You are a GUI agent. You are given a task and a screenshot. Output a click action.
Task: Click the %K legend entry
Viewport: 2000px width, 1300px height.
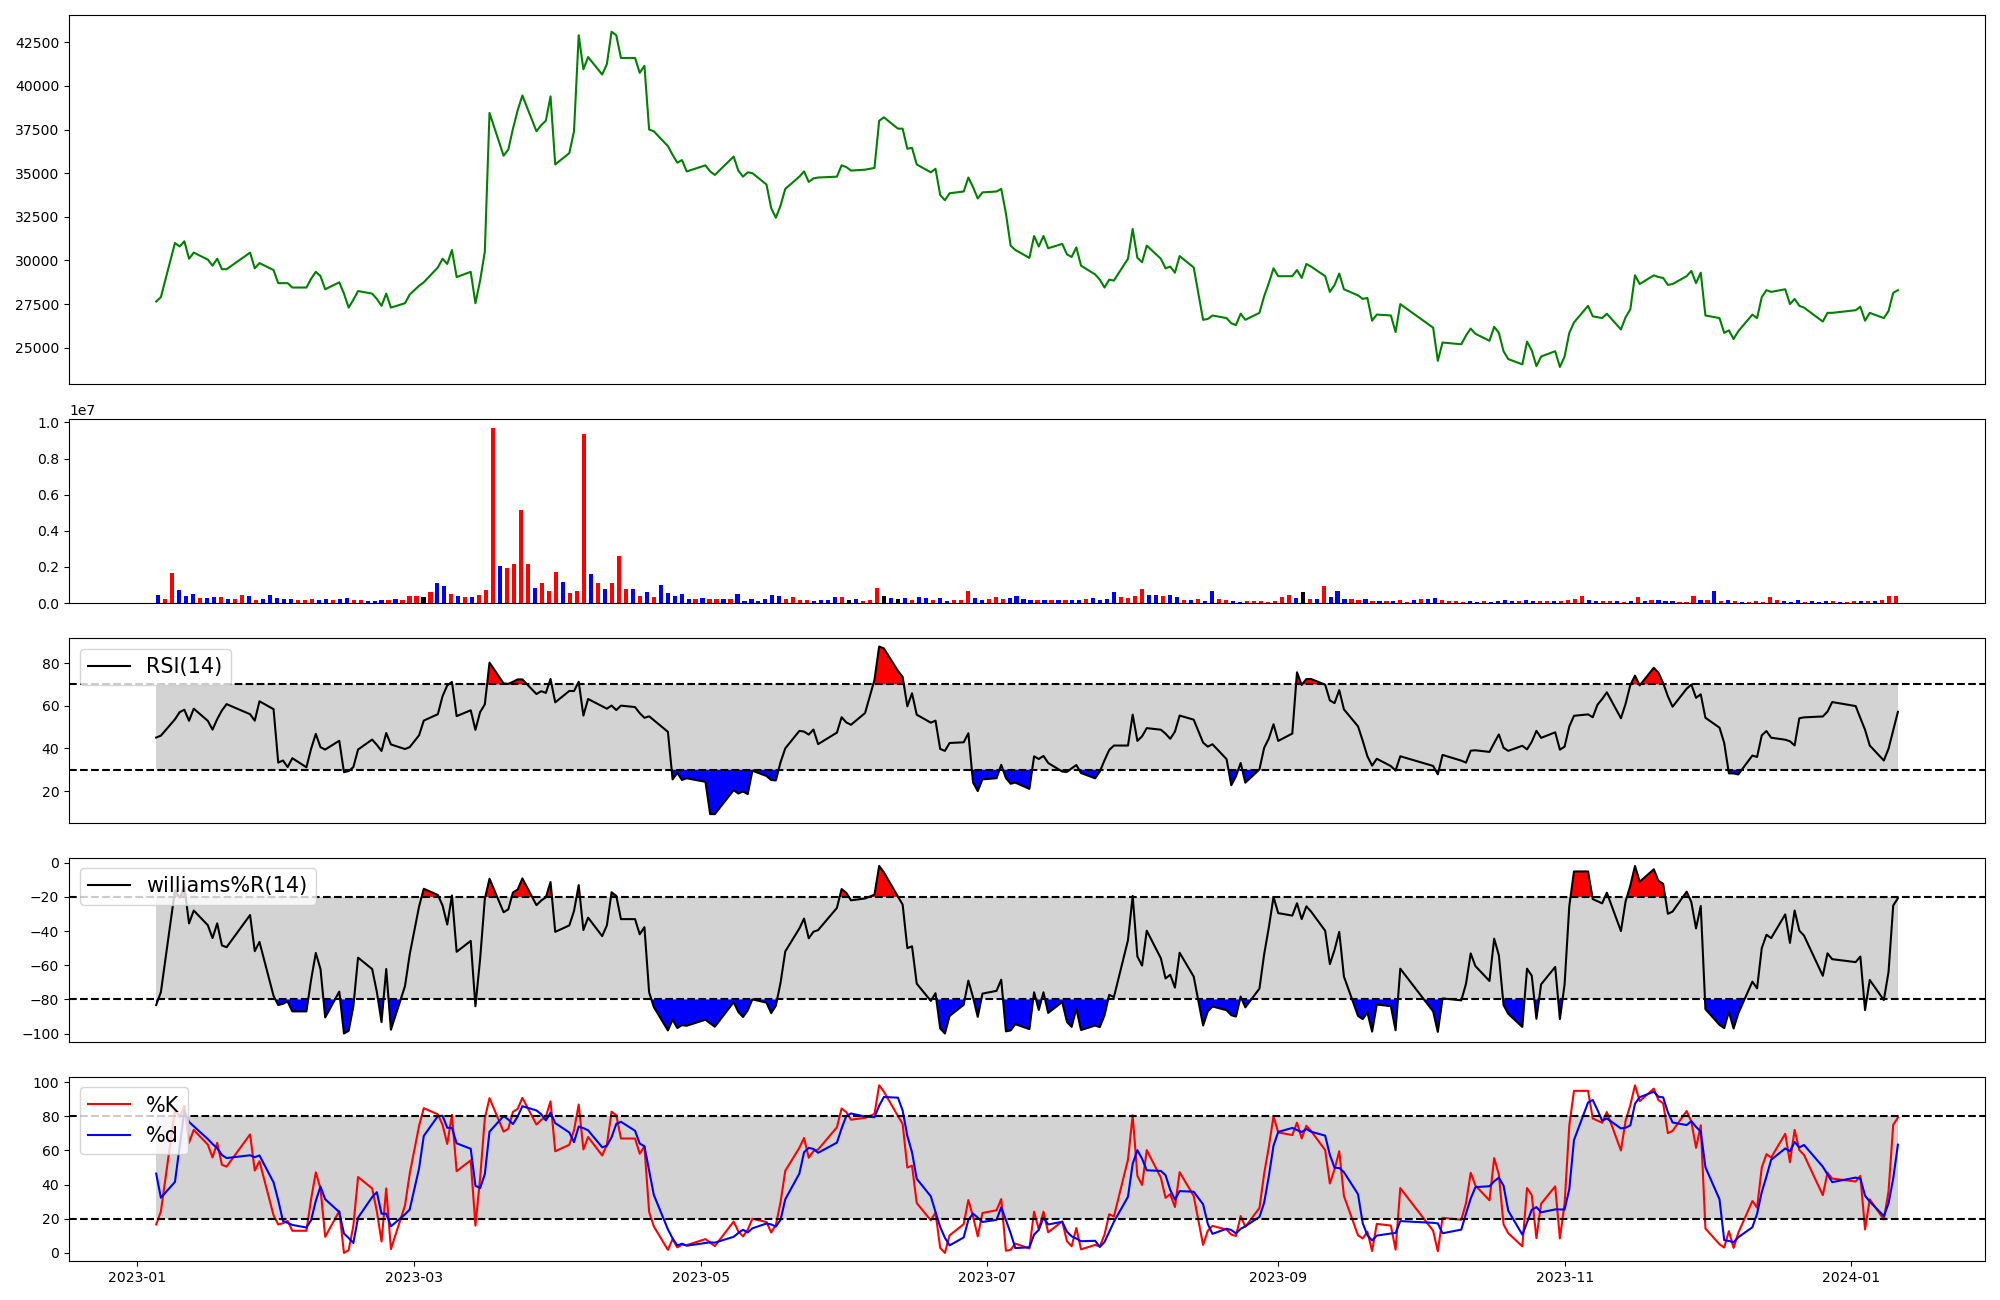[133, 1104]
